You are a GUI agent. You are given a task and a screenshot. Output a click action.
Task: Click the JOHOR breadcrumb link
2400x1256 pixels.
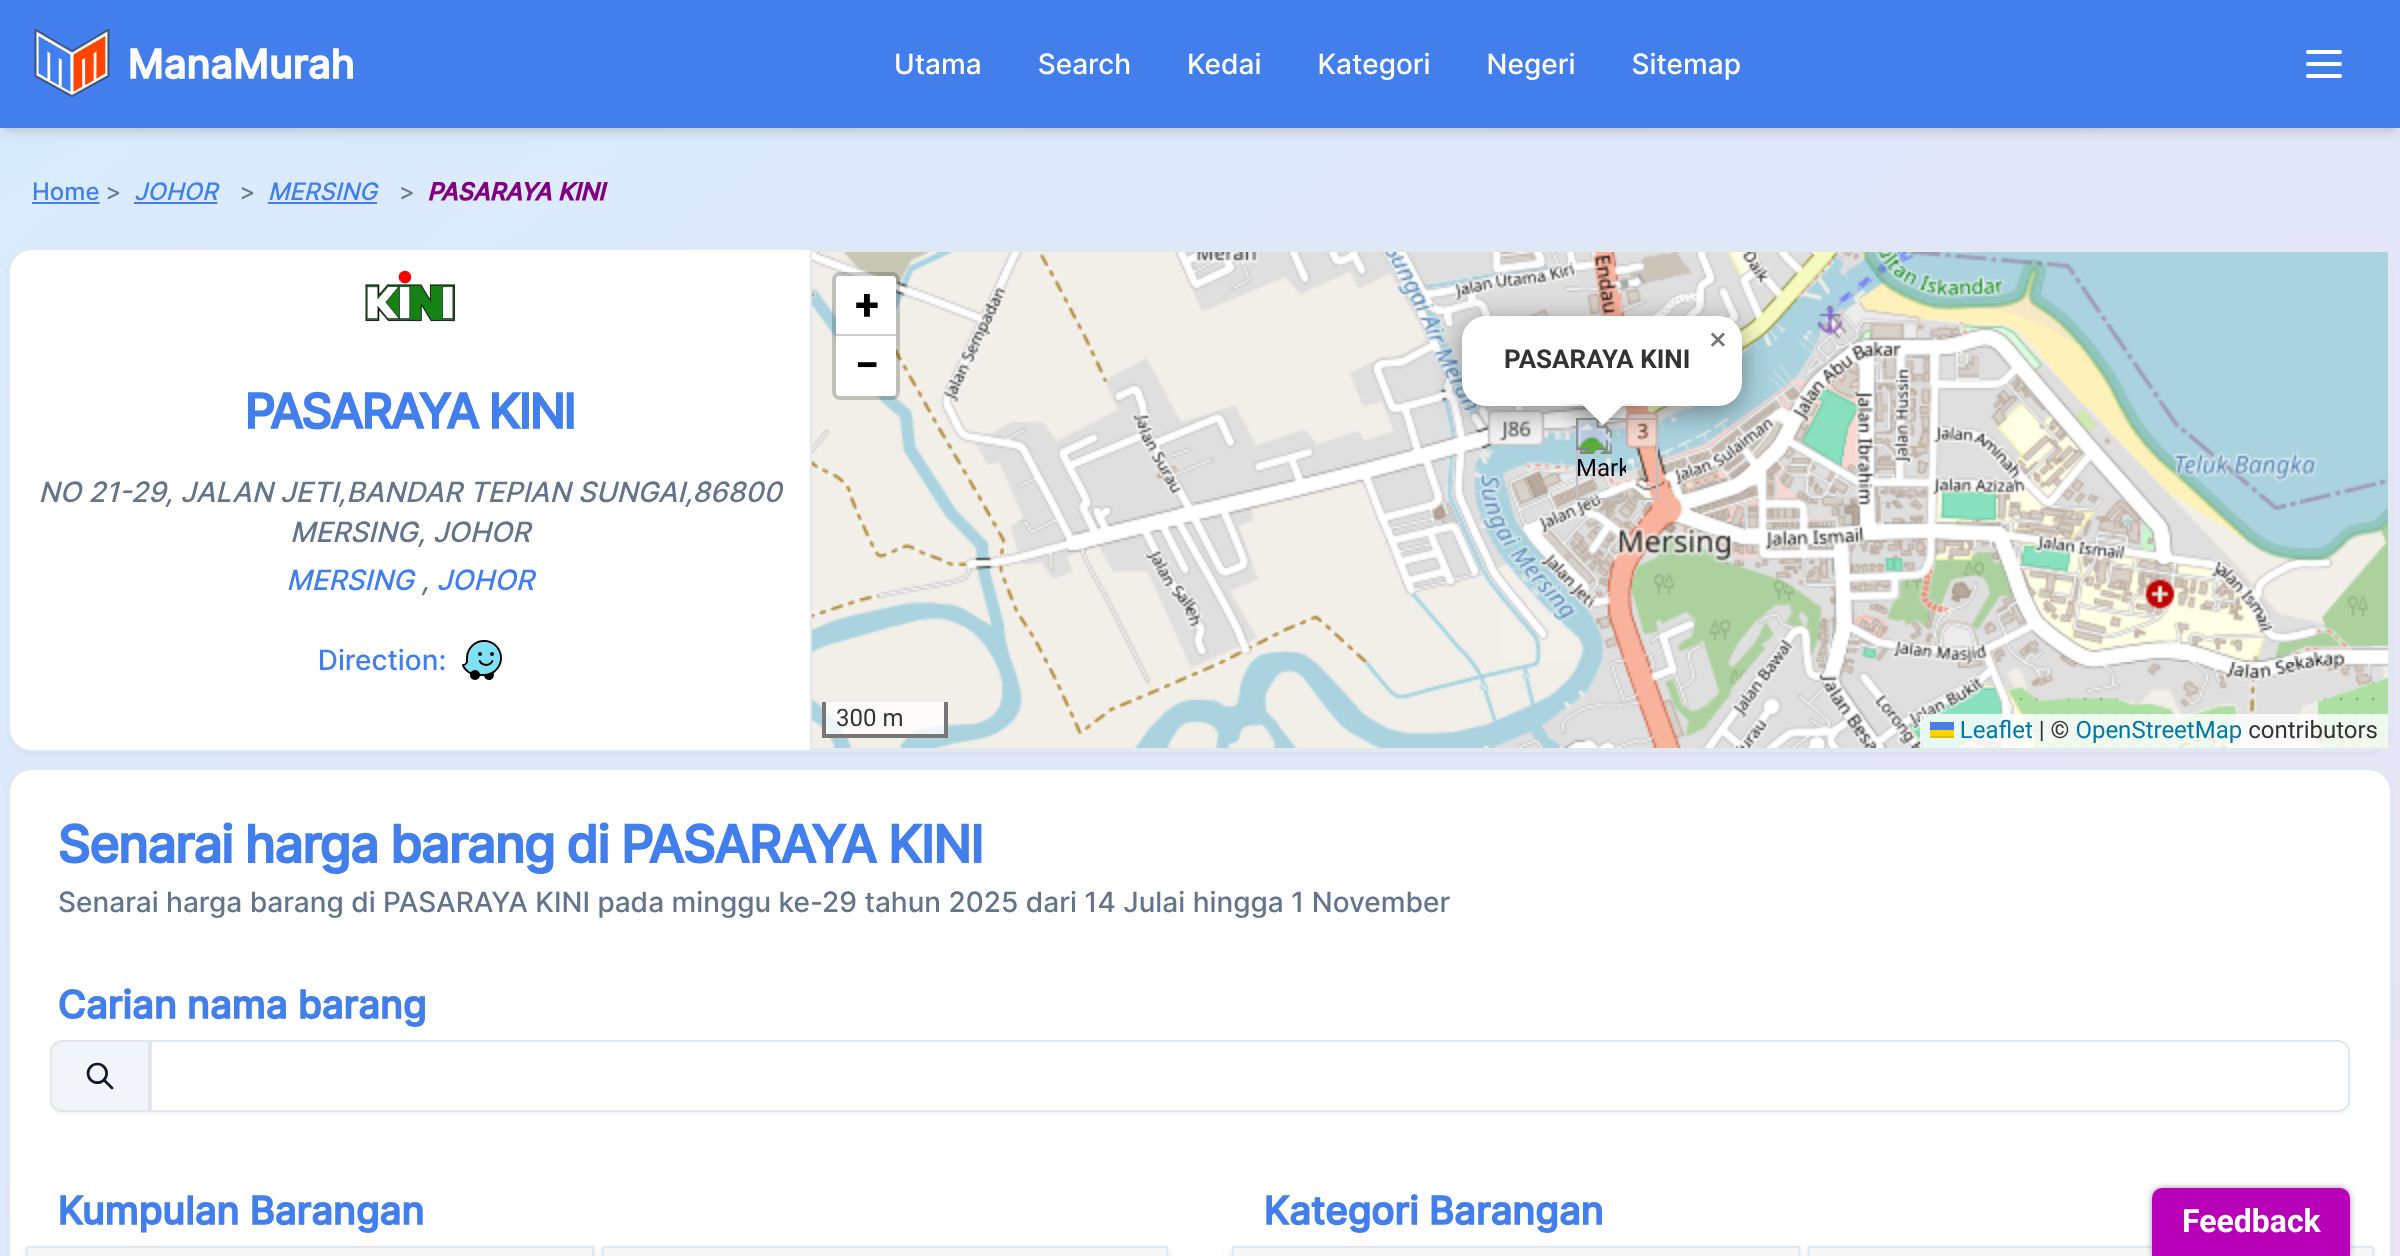[176, 191]
